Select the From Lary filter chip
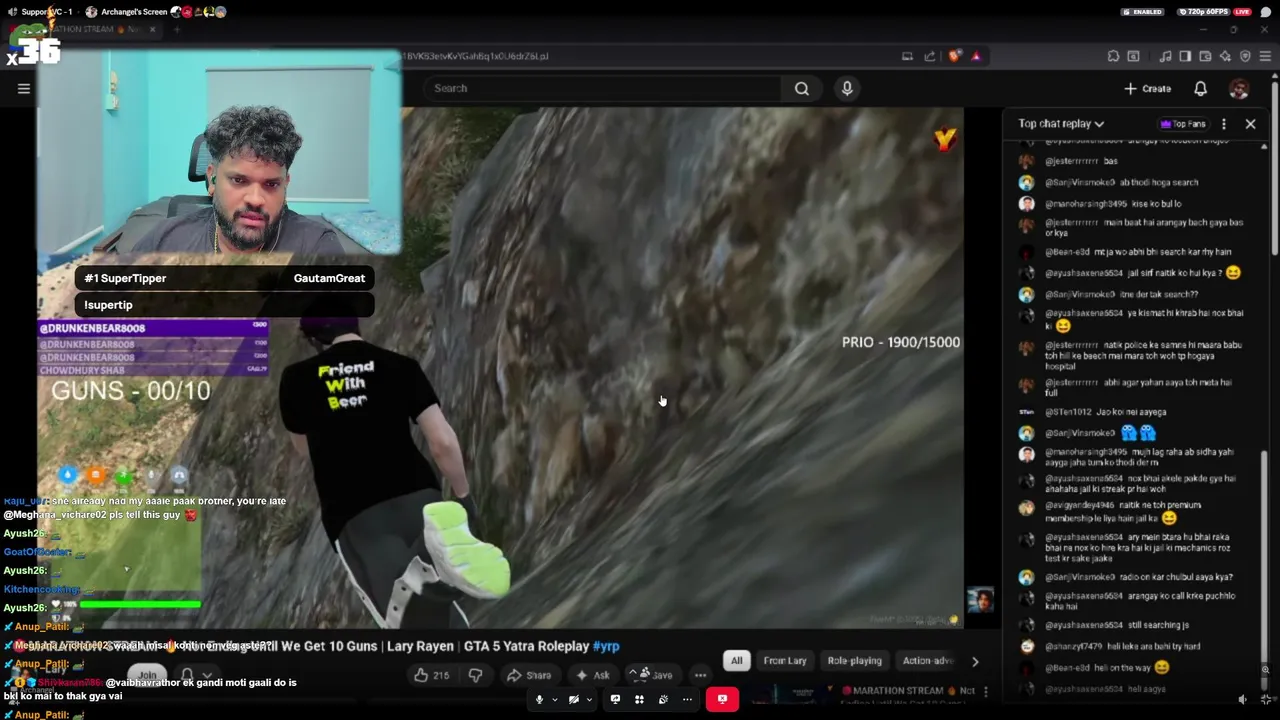 785,661
